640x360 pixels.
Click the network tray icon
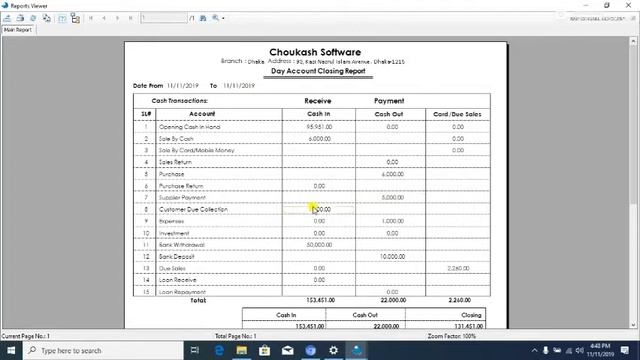569,351
